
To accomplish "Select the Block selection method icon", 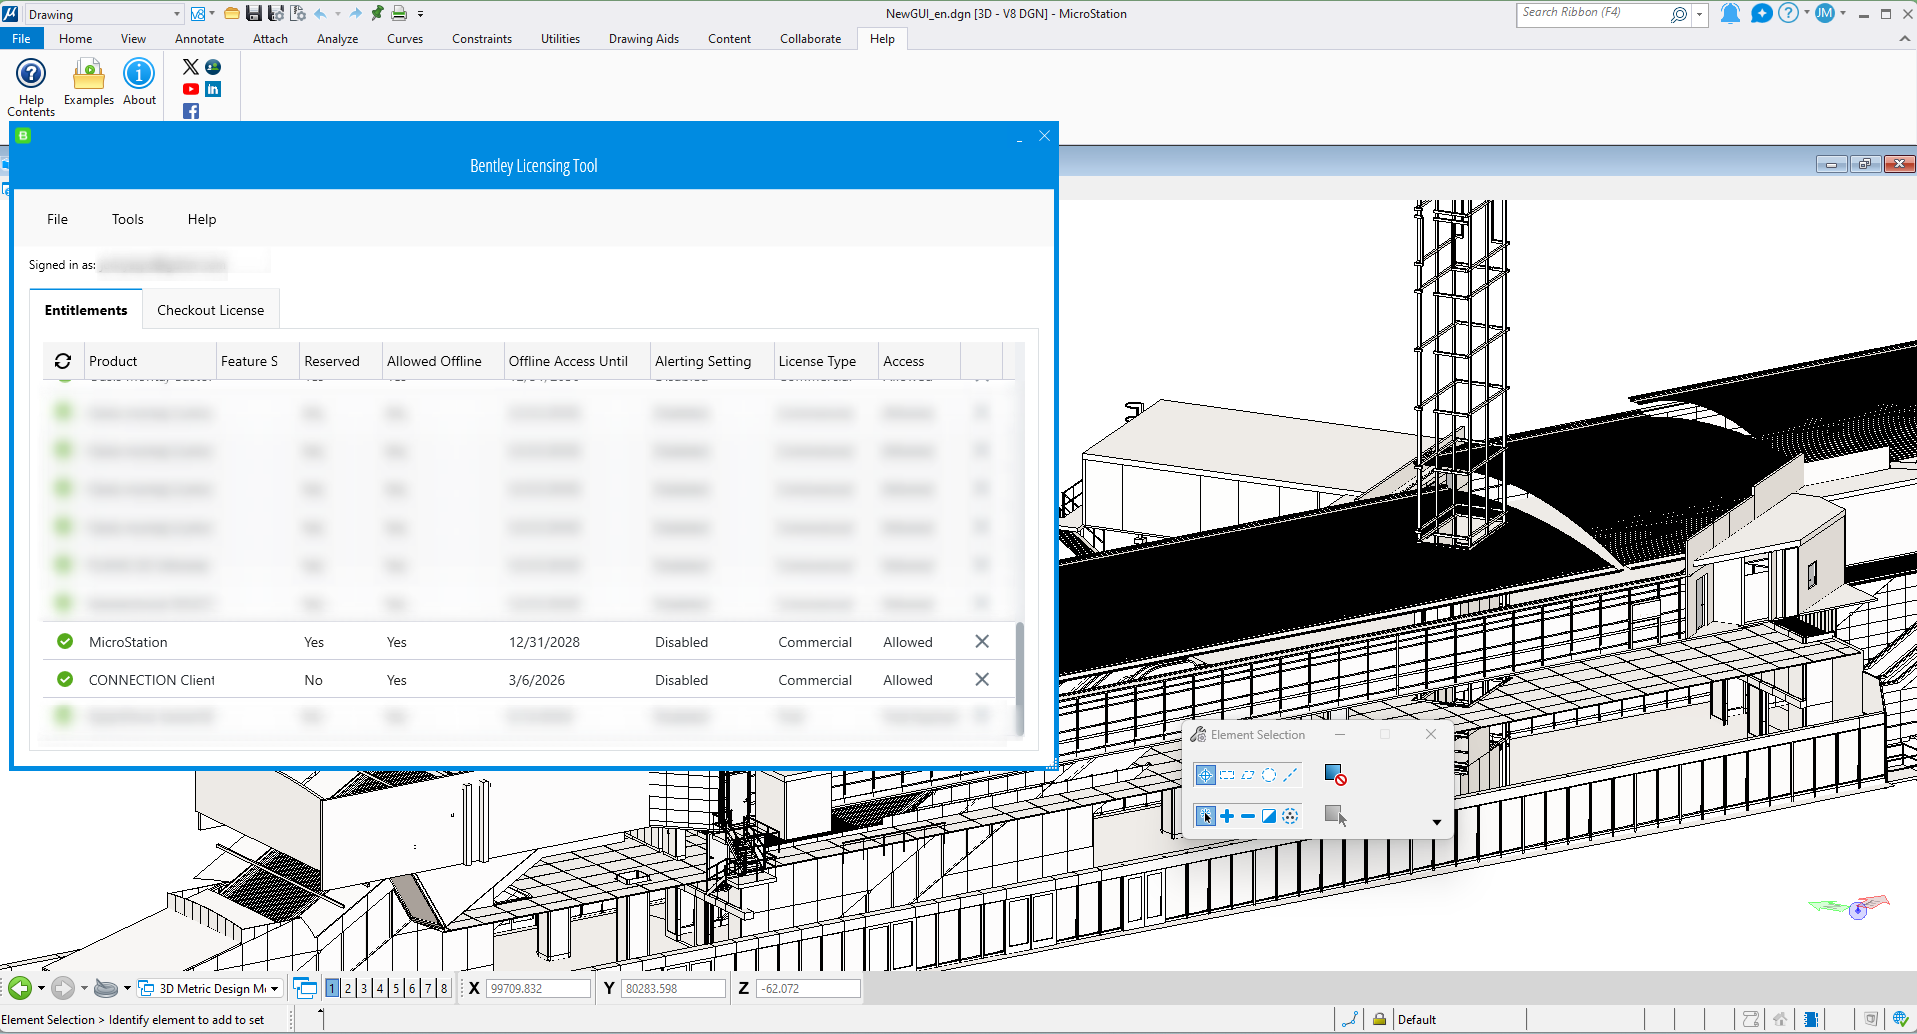I will (x=1227, y=775).
